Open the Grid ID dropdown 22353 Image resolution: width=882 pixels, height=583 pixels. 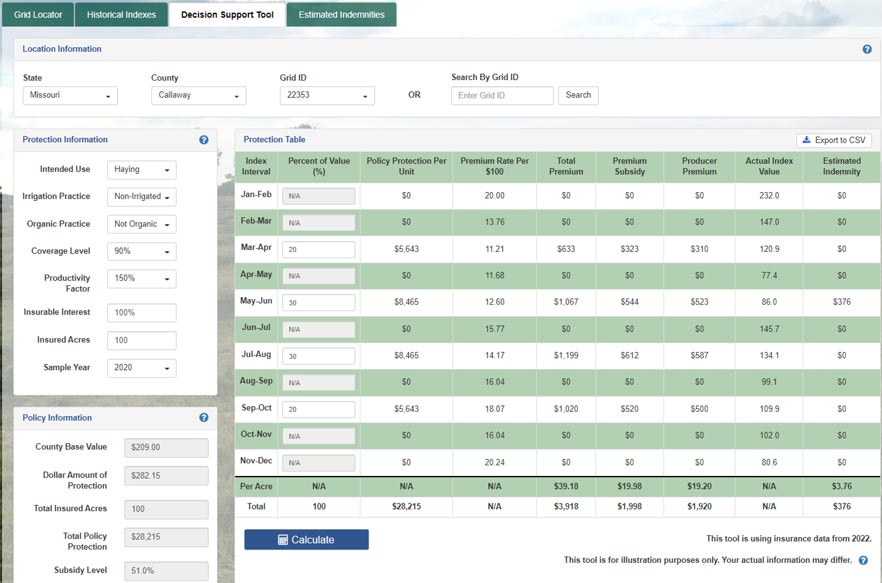pyautogui.click(x=327, y=96)
